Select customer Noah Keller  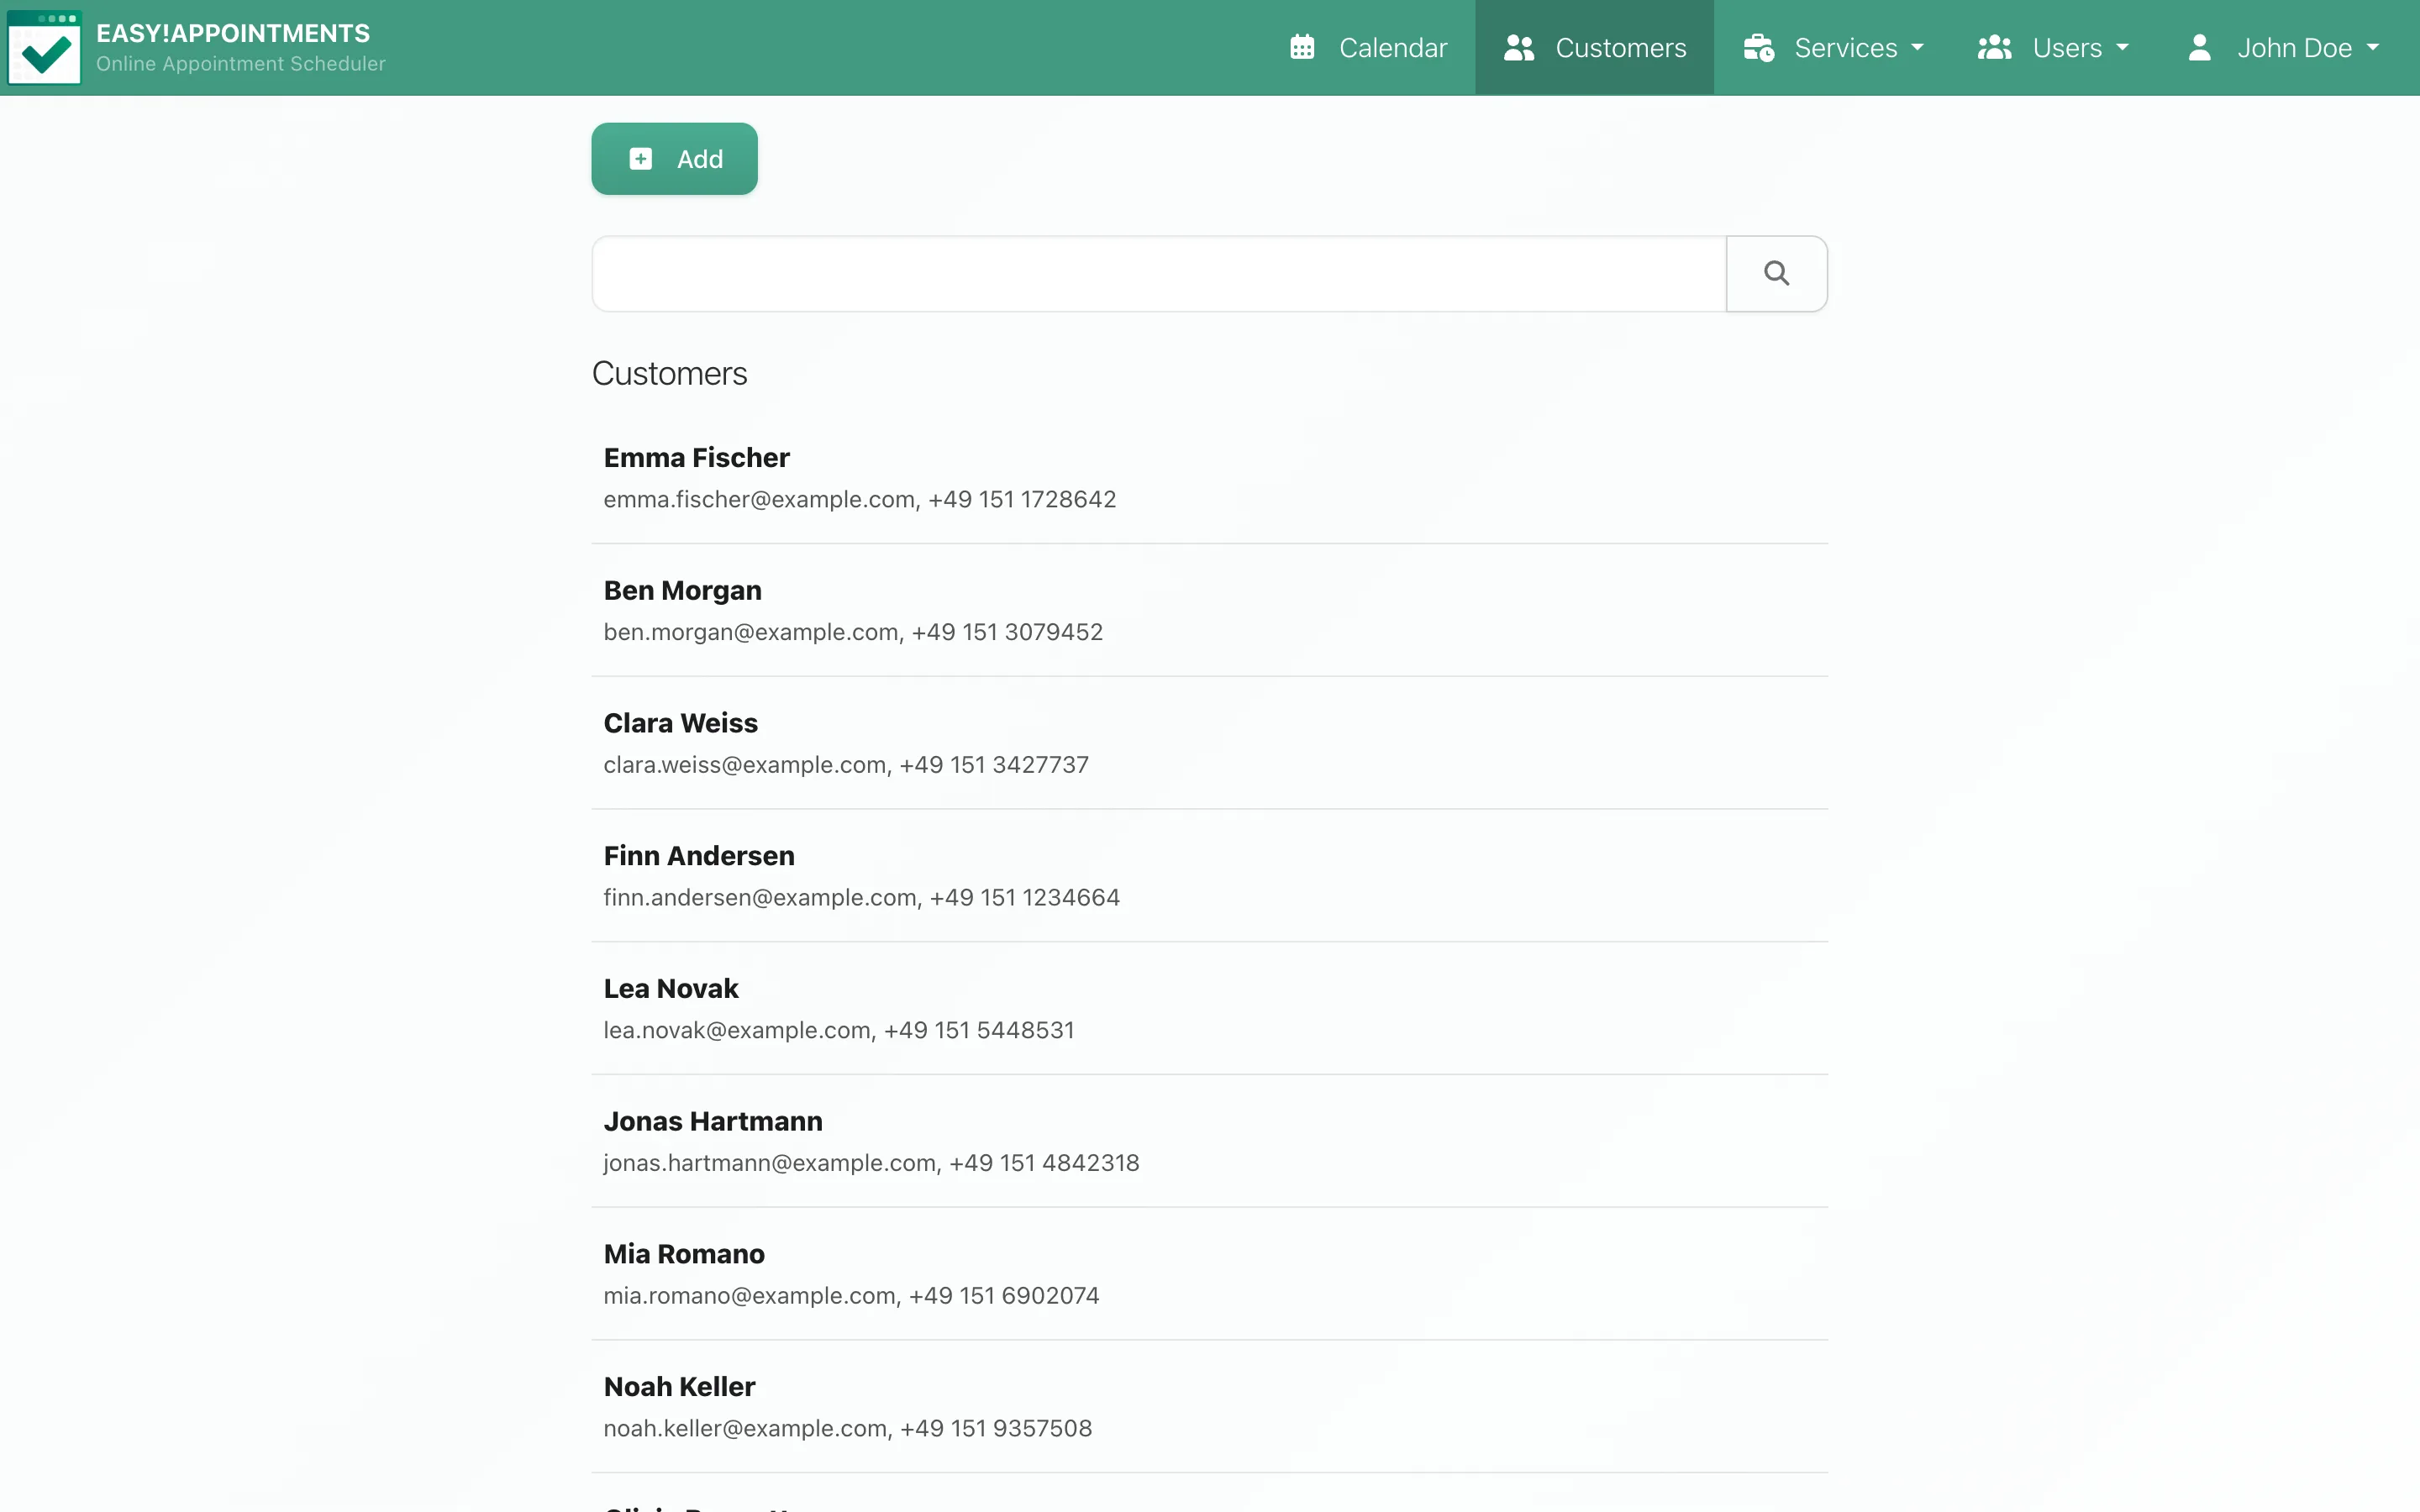[x=1209, y=1406]
